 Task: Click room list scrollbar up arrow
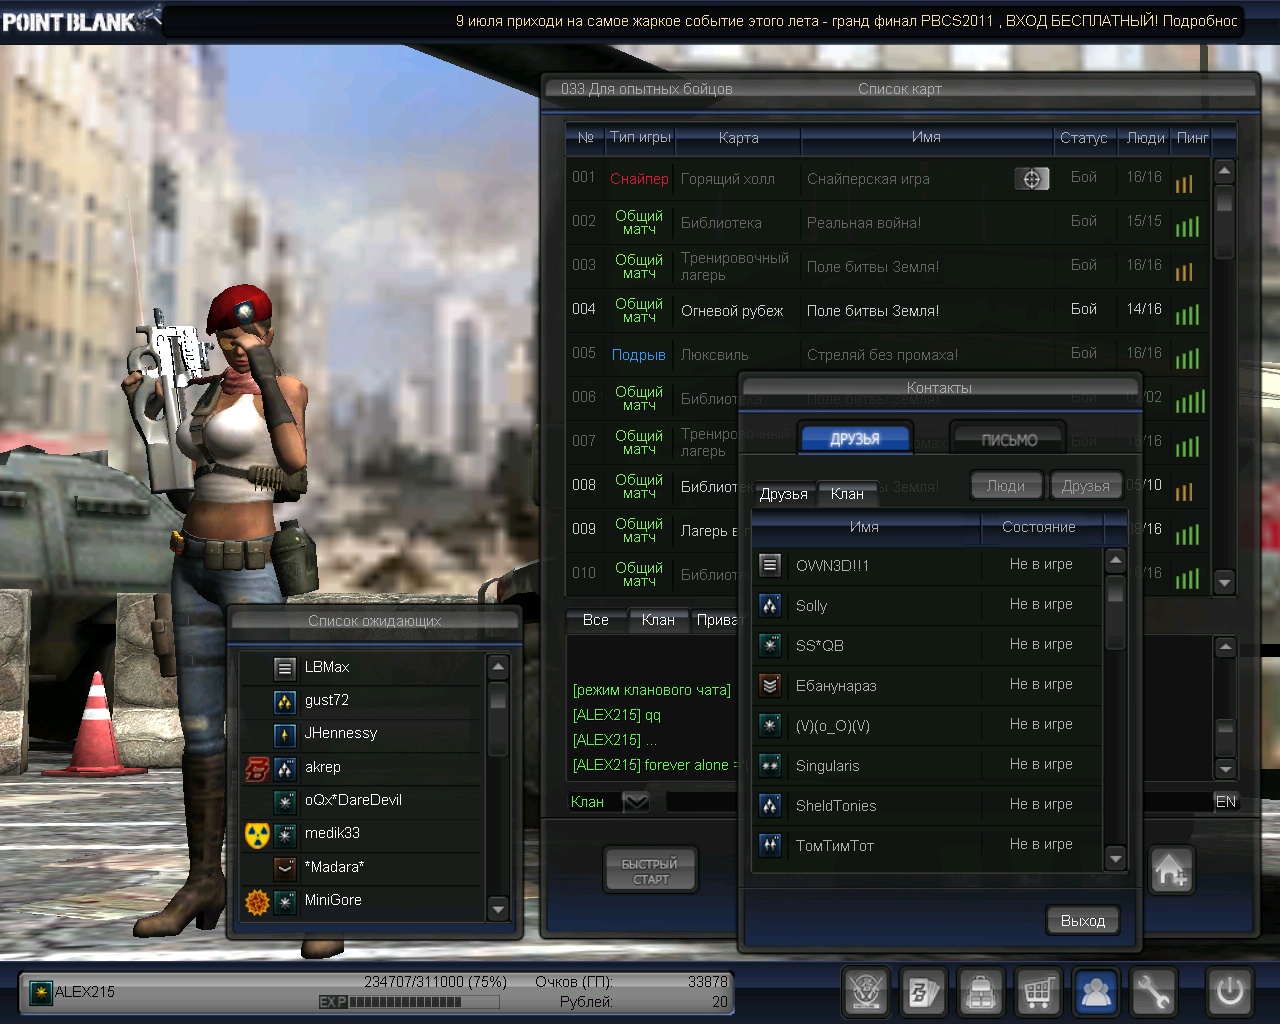point(1224,171)
